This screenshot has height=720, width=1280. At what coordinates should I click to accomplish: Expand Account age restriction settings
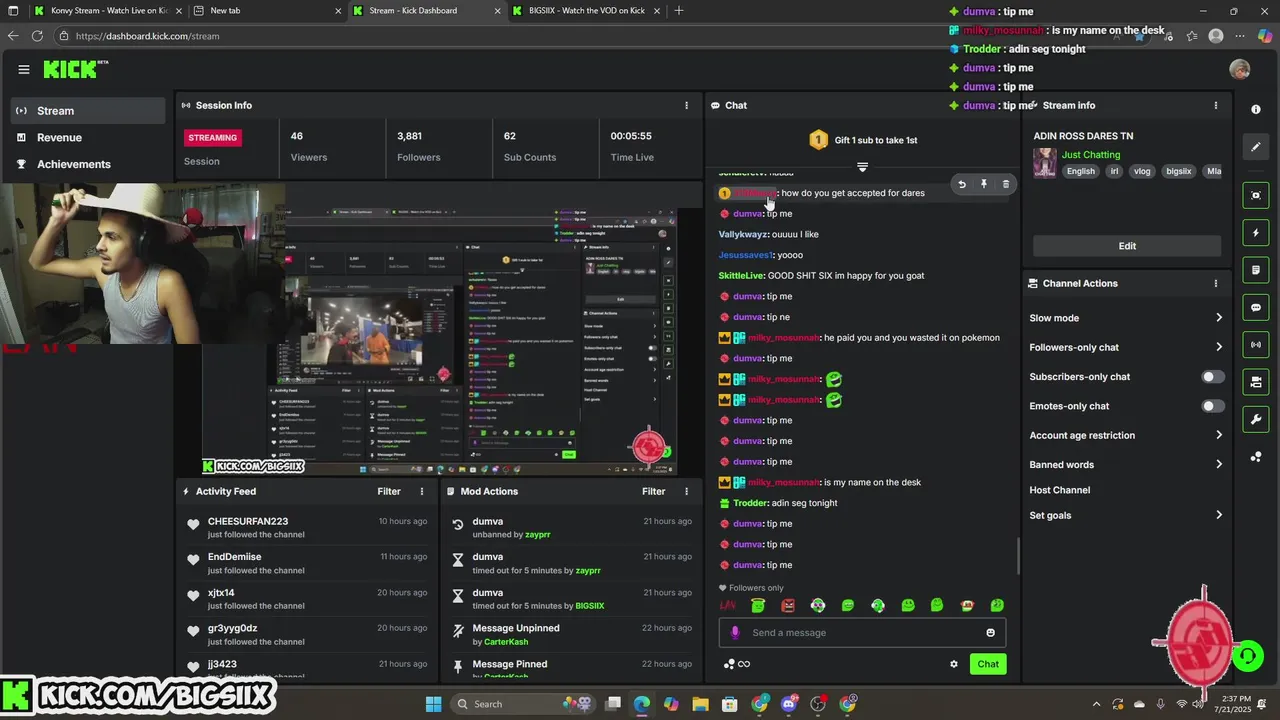click(x=1126, y=435)
